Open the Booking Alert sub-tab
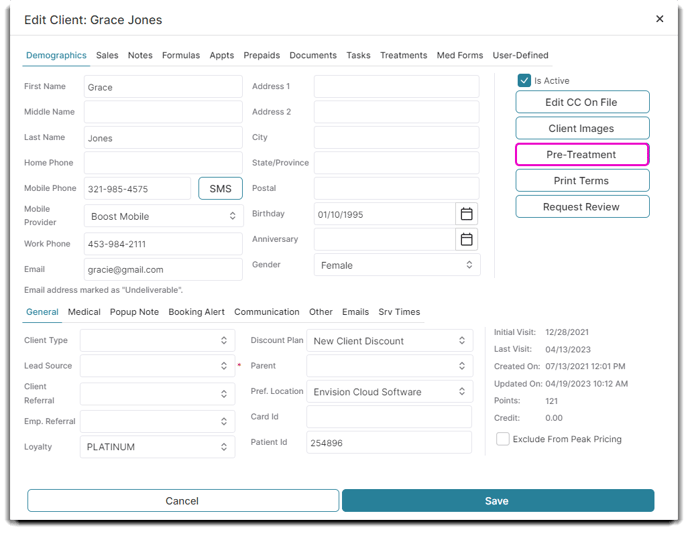This screenshot has height=540, width=688. [197, 312]
